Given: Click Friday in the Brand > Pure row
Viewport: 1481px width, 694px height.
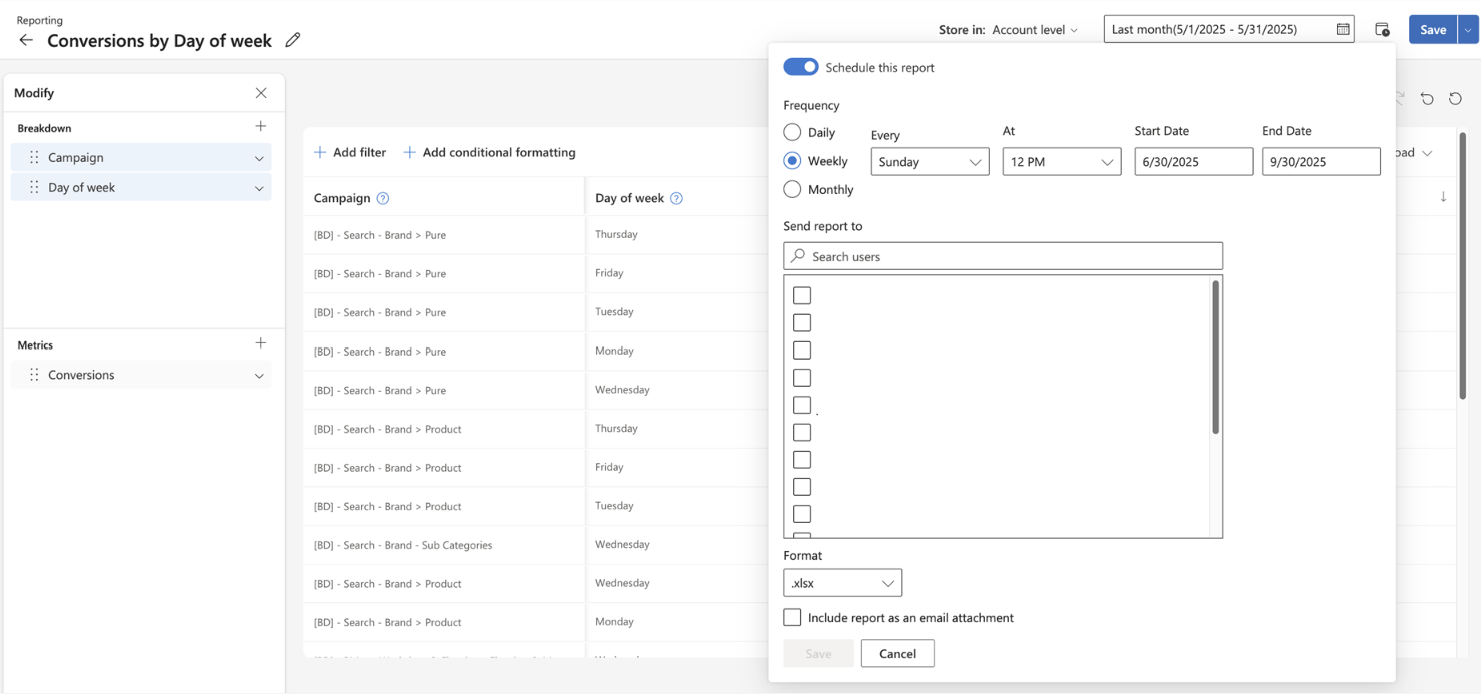Looking at the screenshot, I should coord(609,272).
